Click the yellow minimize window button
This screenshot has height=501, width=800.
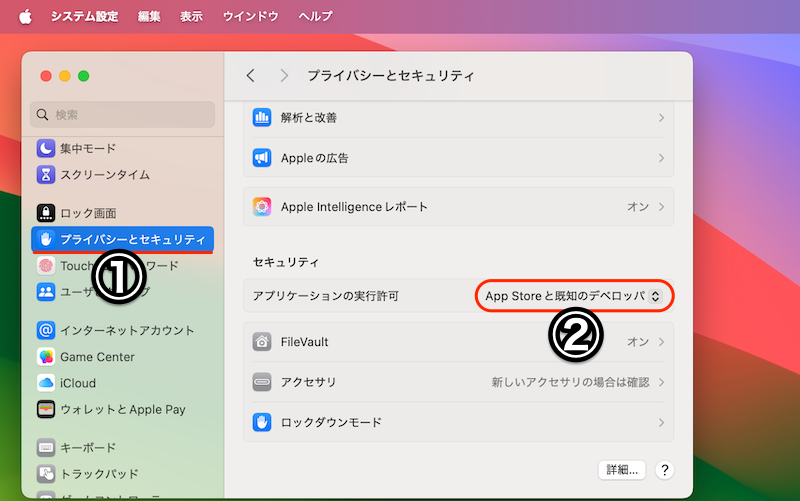[x=65, y=76]
